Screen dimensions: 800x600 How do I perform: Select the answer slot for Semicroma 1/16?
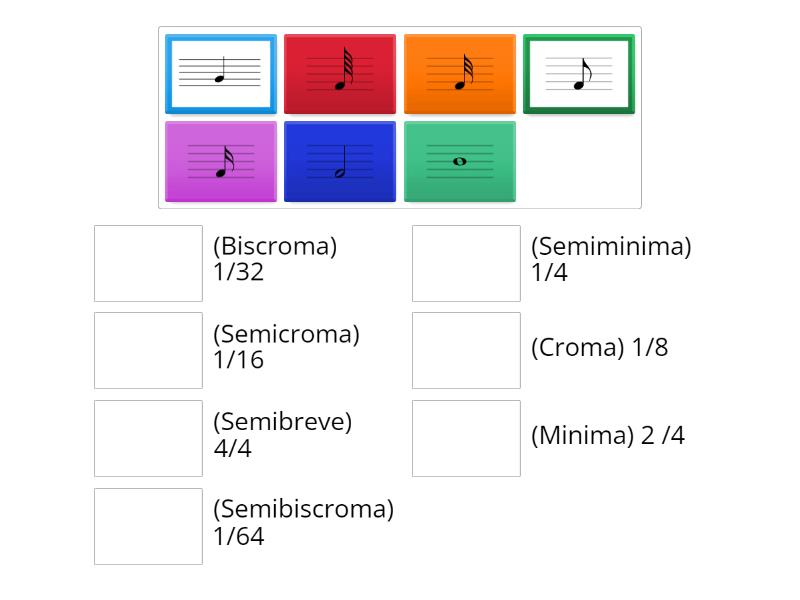(x=148, y=350)
